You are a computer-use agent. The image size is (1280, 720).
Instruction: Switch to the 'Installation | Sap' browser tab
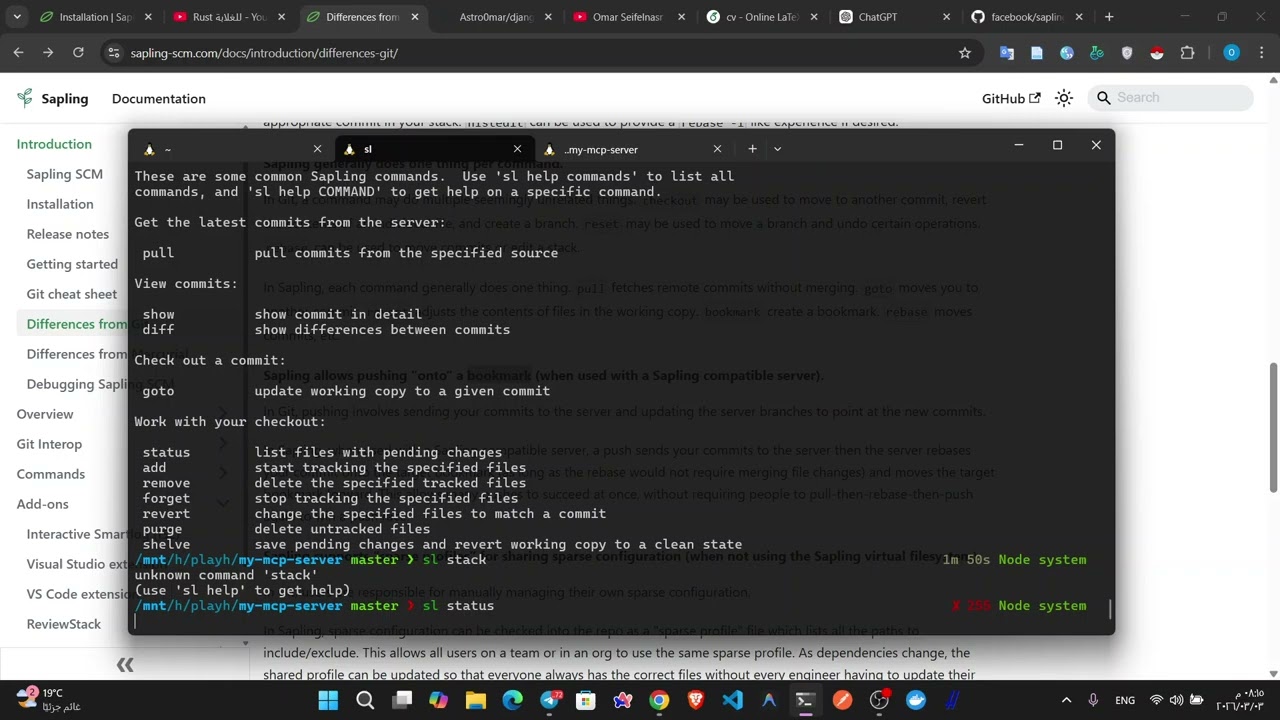pyautogui.click(x=97, y=17)
